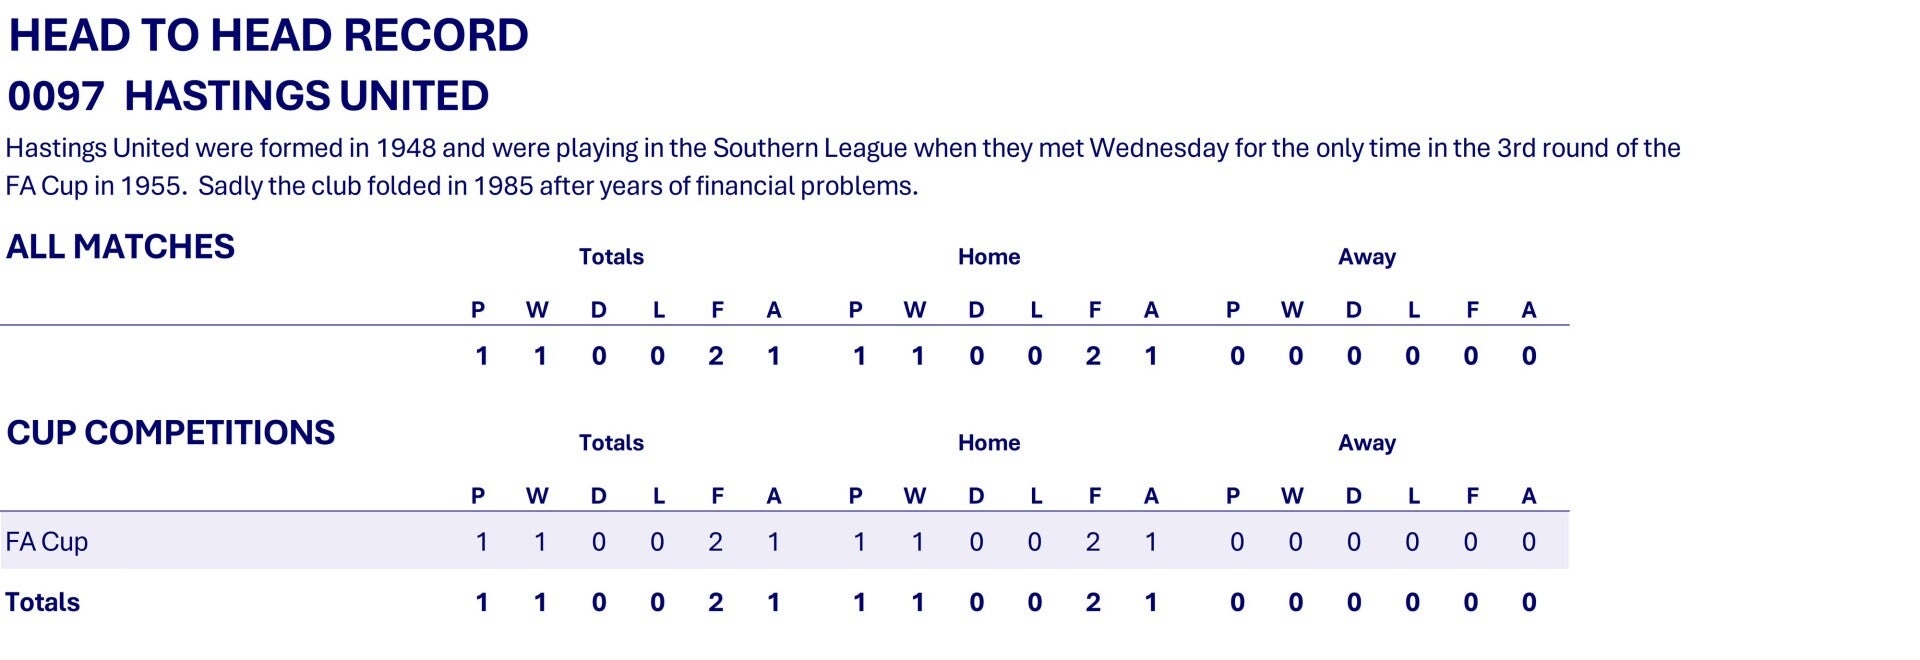
Task: Select the 0097 HASTINGS UNITED heading
Action: (248, 96)
